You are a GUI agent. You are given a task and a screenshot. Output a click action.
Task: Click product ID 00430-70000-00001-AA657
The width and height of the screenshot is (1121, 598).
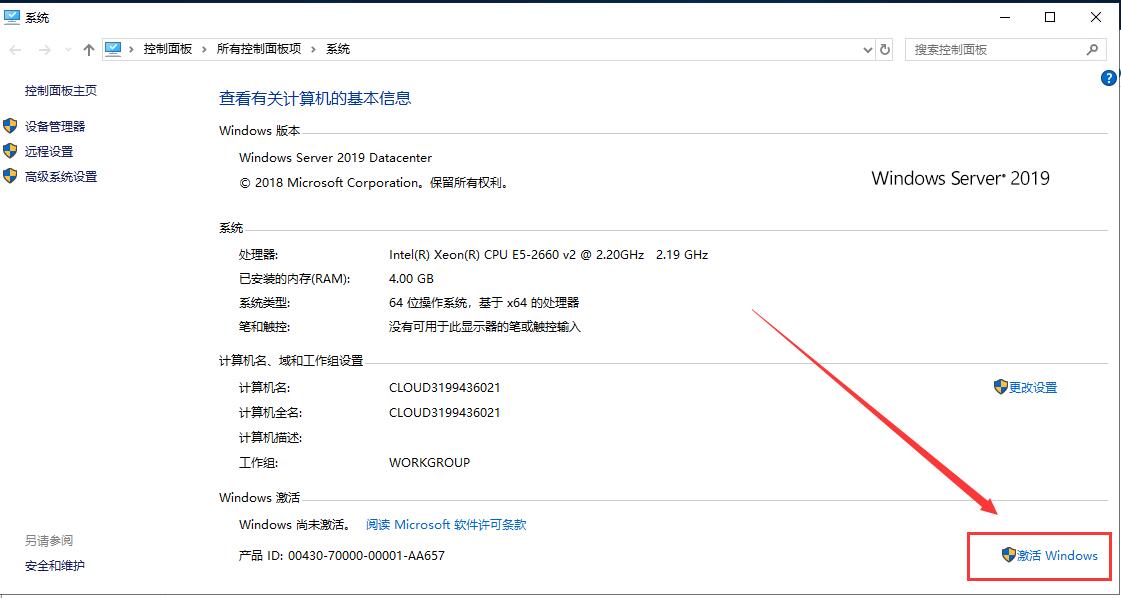coord(366,555)
